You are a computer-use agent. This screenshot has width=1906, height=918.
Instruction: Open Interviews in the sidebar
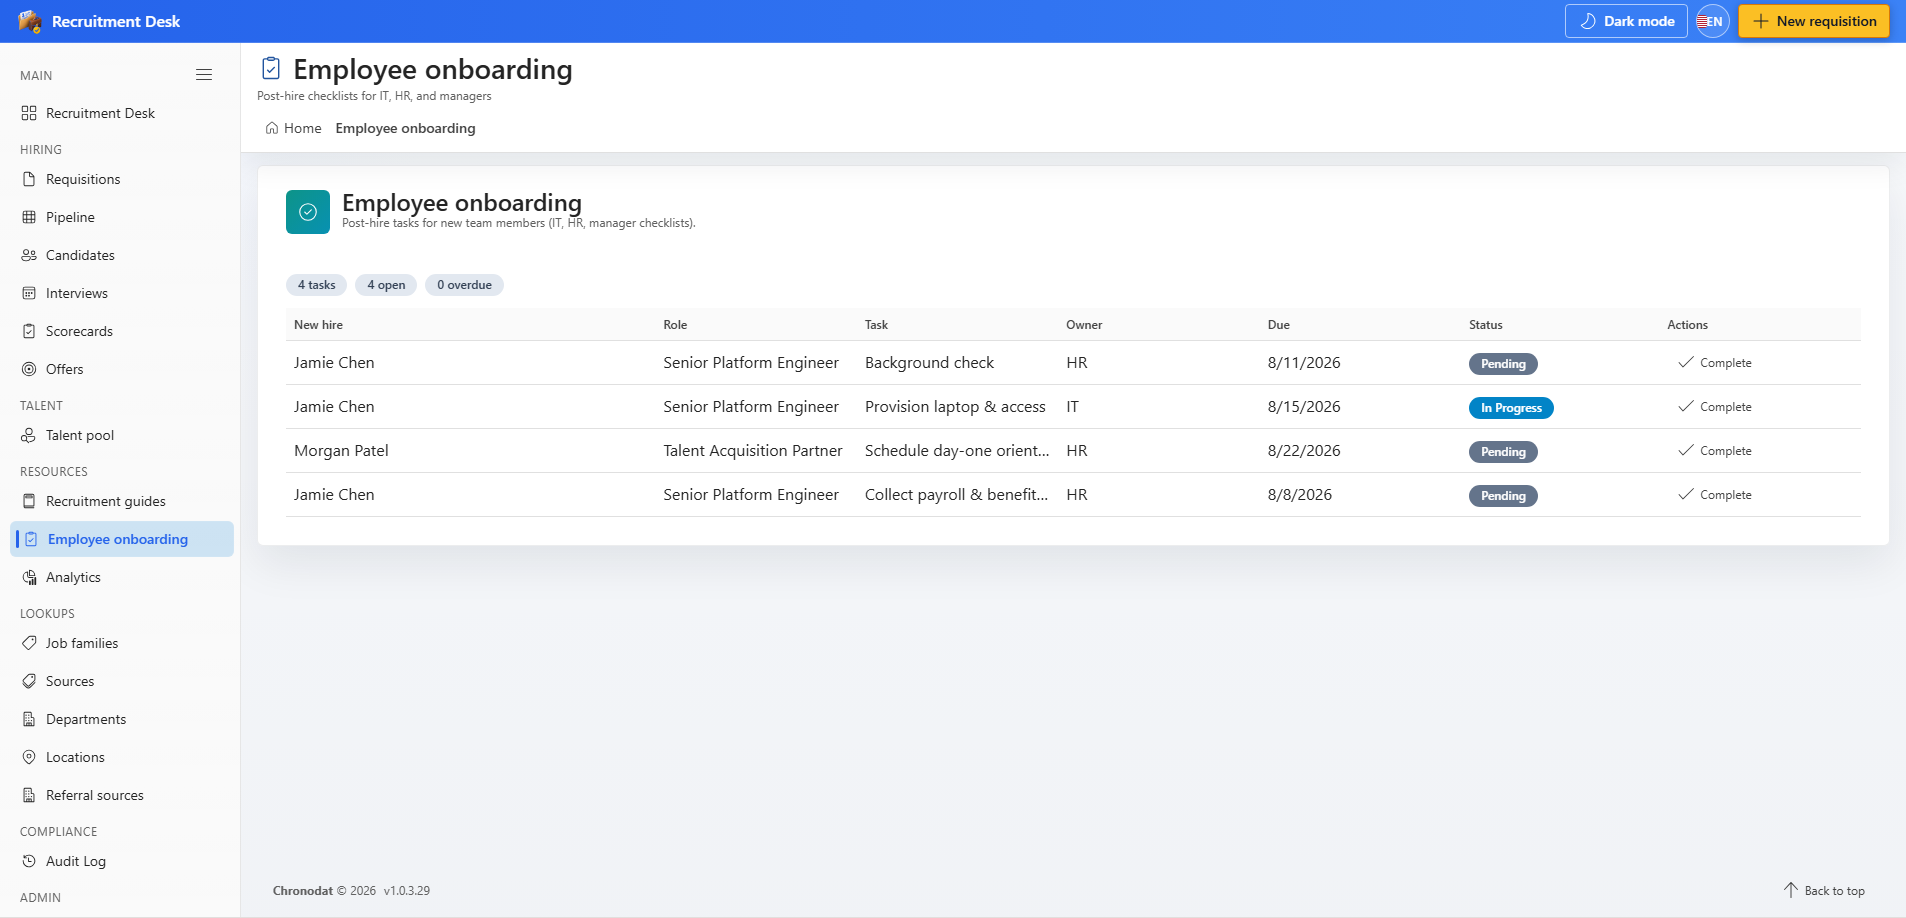122,293
